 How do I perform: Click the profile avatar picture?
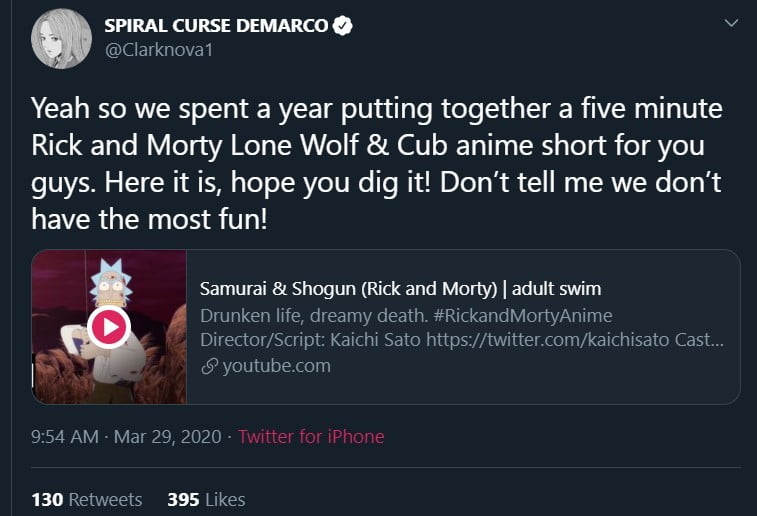tap(63, 39)
